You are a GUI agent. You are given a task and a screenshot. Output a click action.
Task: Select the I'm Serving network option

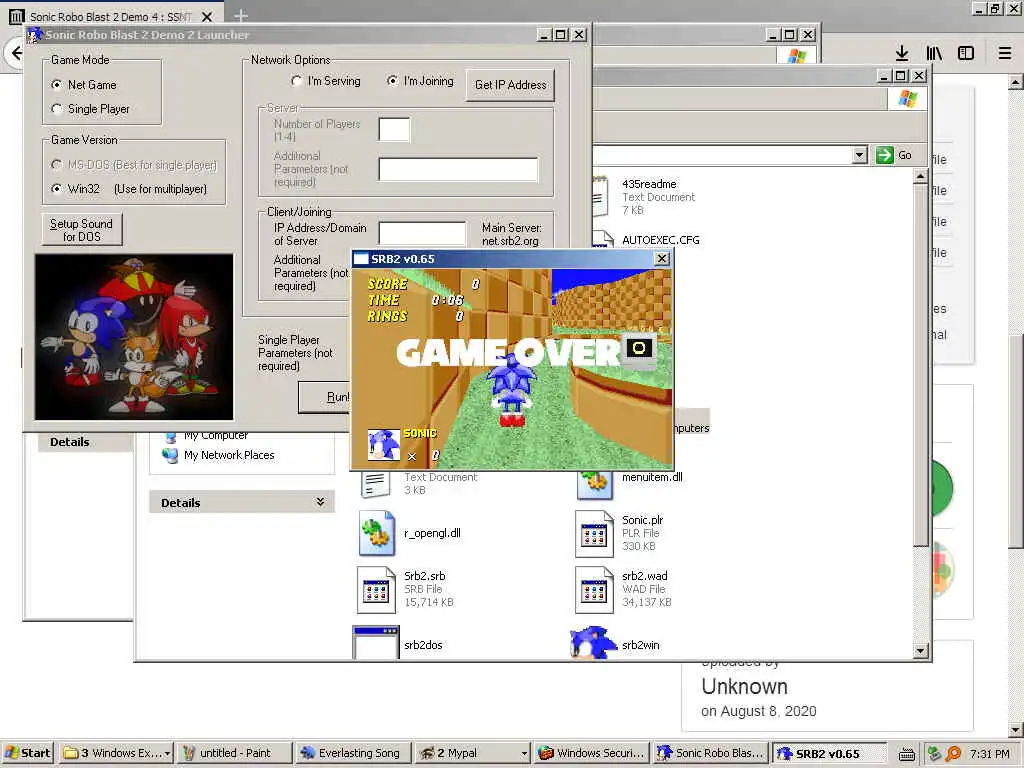click(x=296, y=80)
